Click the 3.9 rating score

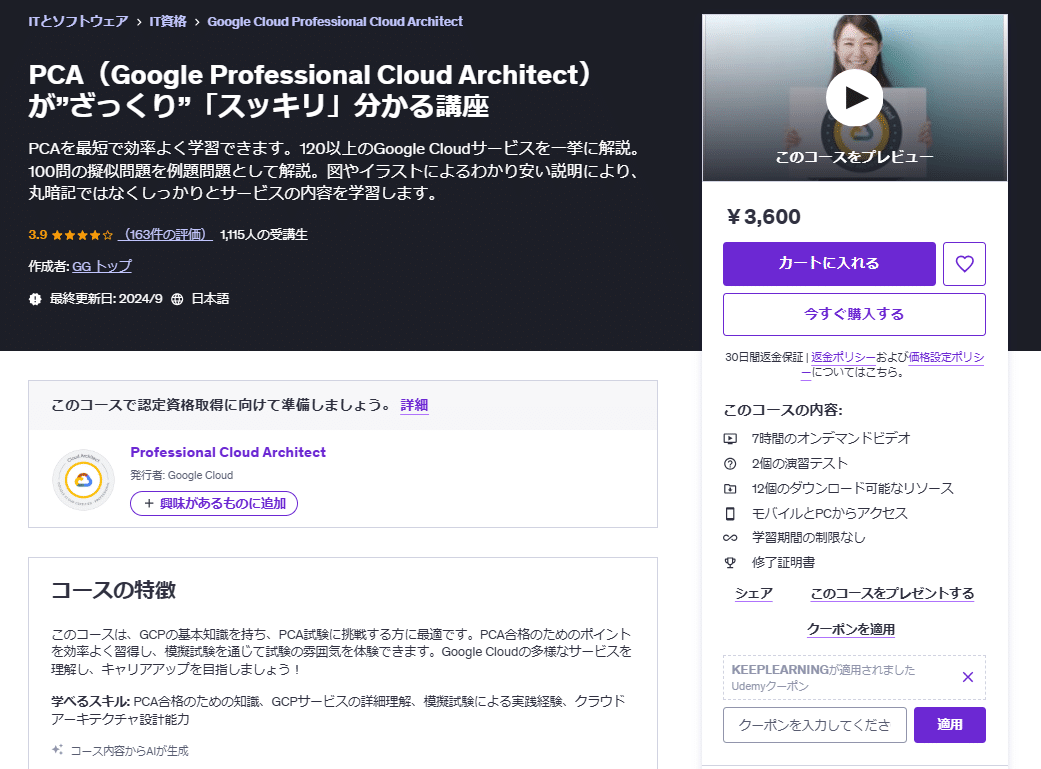pyautogui.click(x=38, y=234)
